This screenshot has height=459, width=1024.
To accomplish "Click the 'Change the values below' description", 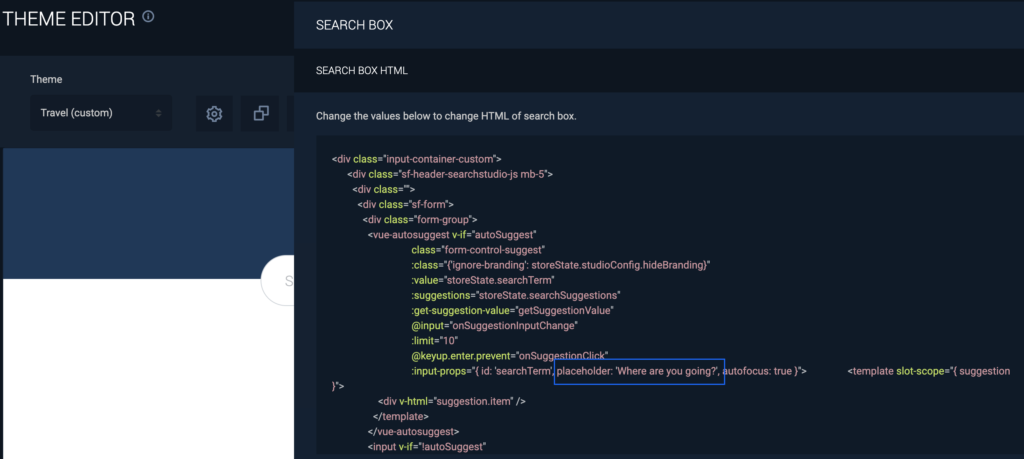I will point(446,116).
